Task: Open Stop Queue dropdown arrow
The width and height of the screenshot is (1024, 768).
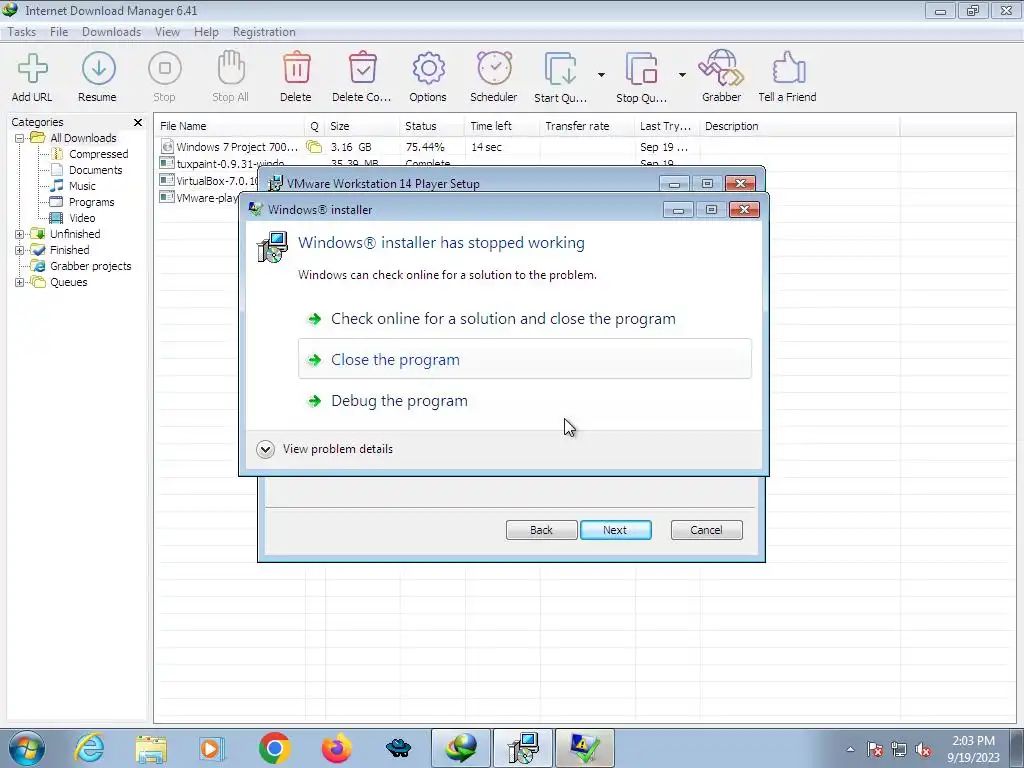Action: [682, 75]
